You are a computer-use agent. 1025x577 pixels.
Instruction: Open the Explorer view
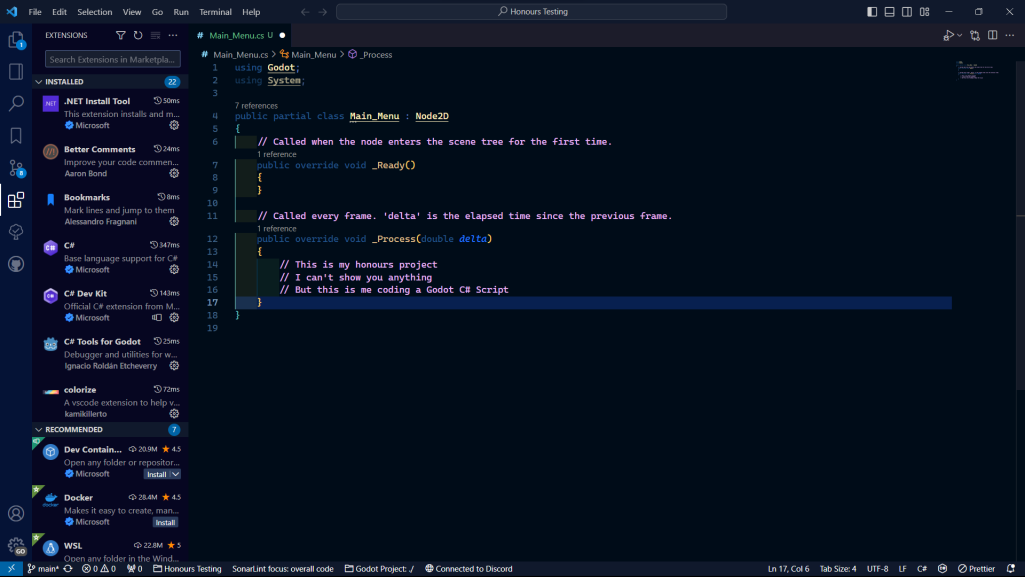(x=15, y=41)
